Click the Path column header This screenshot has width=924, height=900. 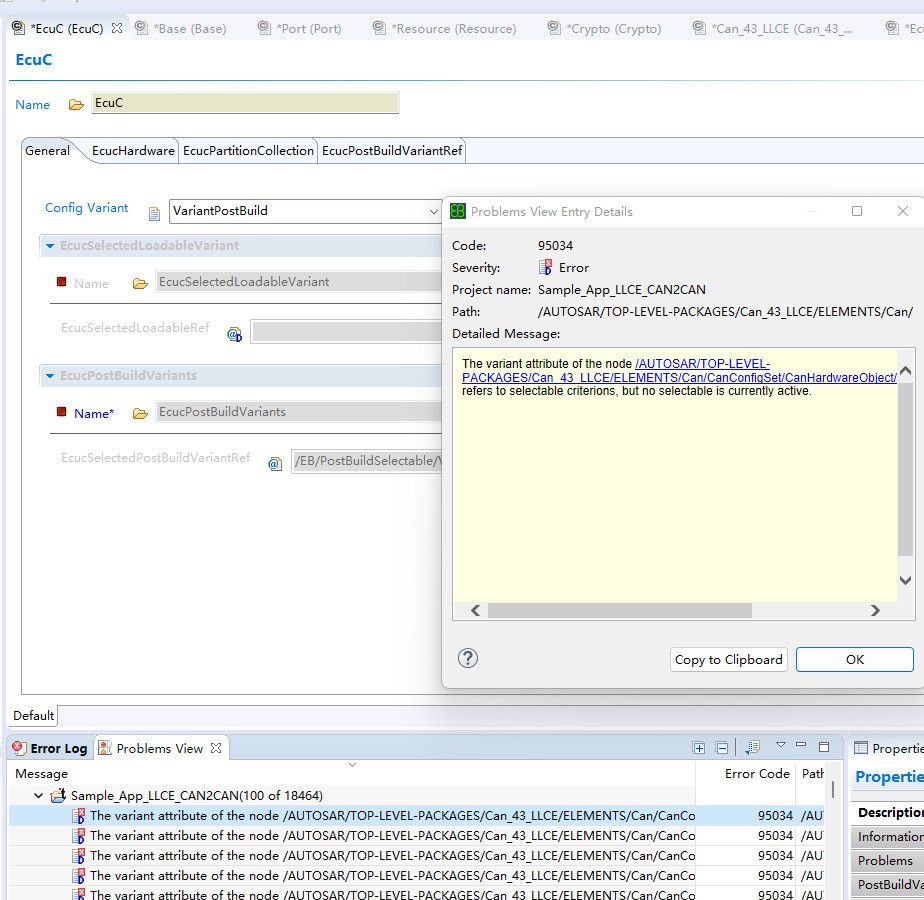point(813,773)
